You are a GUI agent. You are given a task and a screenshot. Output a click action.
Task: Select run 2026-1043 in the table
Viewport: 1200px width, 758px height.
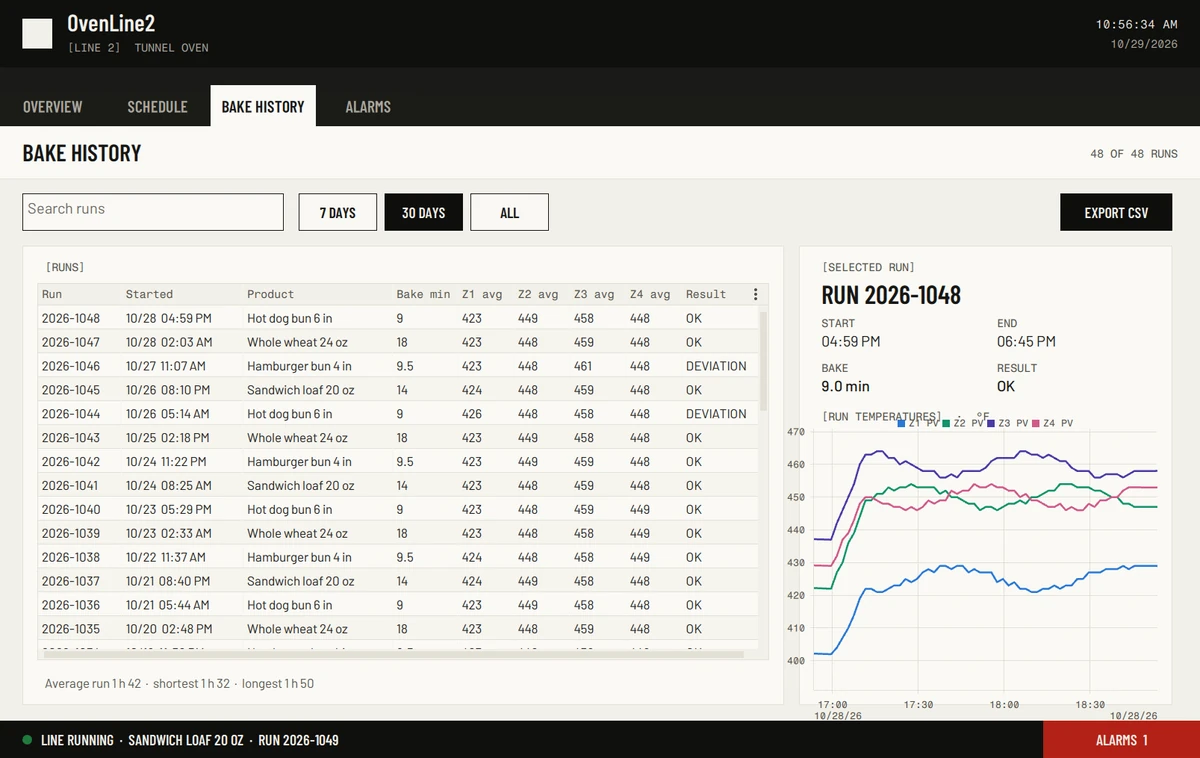pyautogui.click(x=399, y=438)
